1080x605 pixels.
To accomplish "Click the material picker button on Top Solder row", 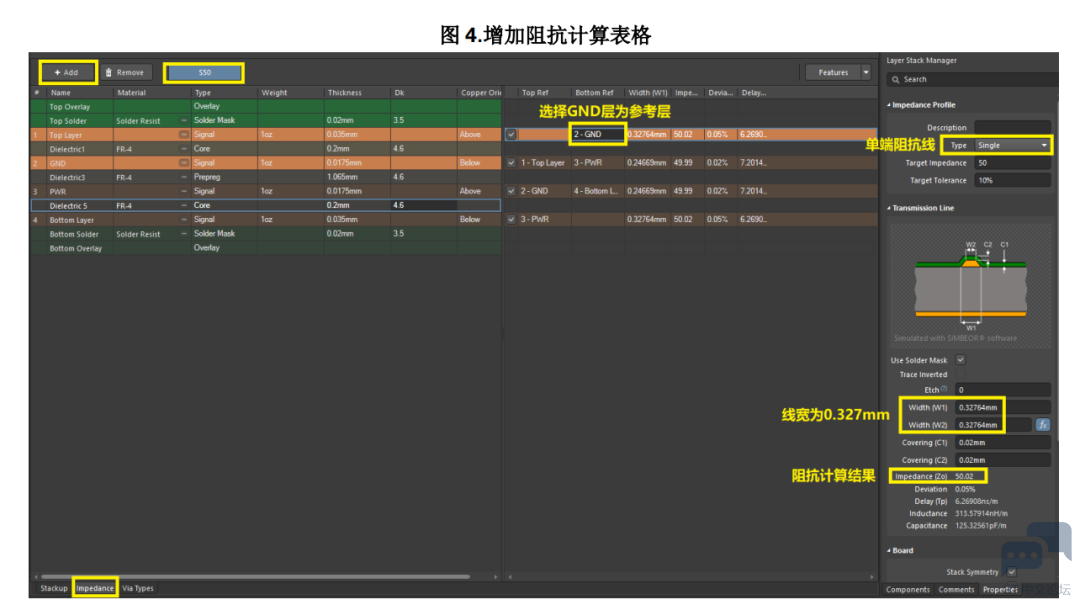I will (184, 121).
